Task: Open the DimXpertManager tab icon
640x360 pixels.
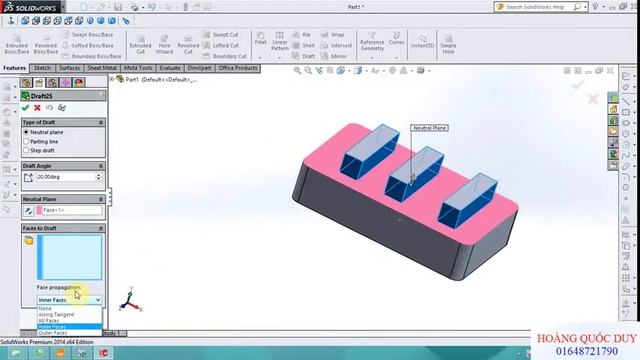Action: [65, 83]
